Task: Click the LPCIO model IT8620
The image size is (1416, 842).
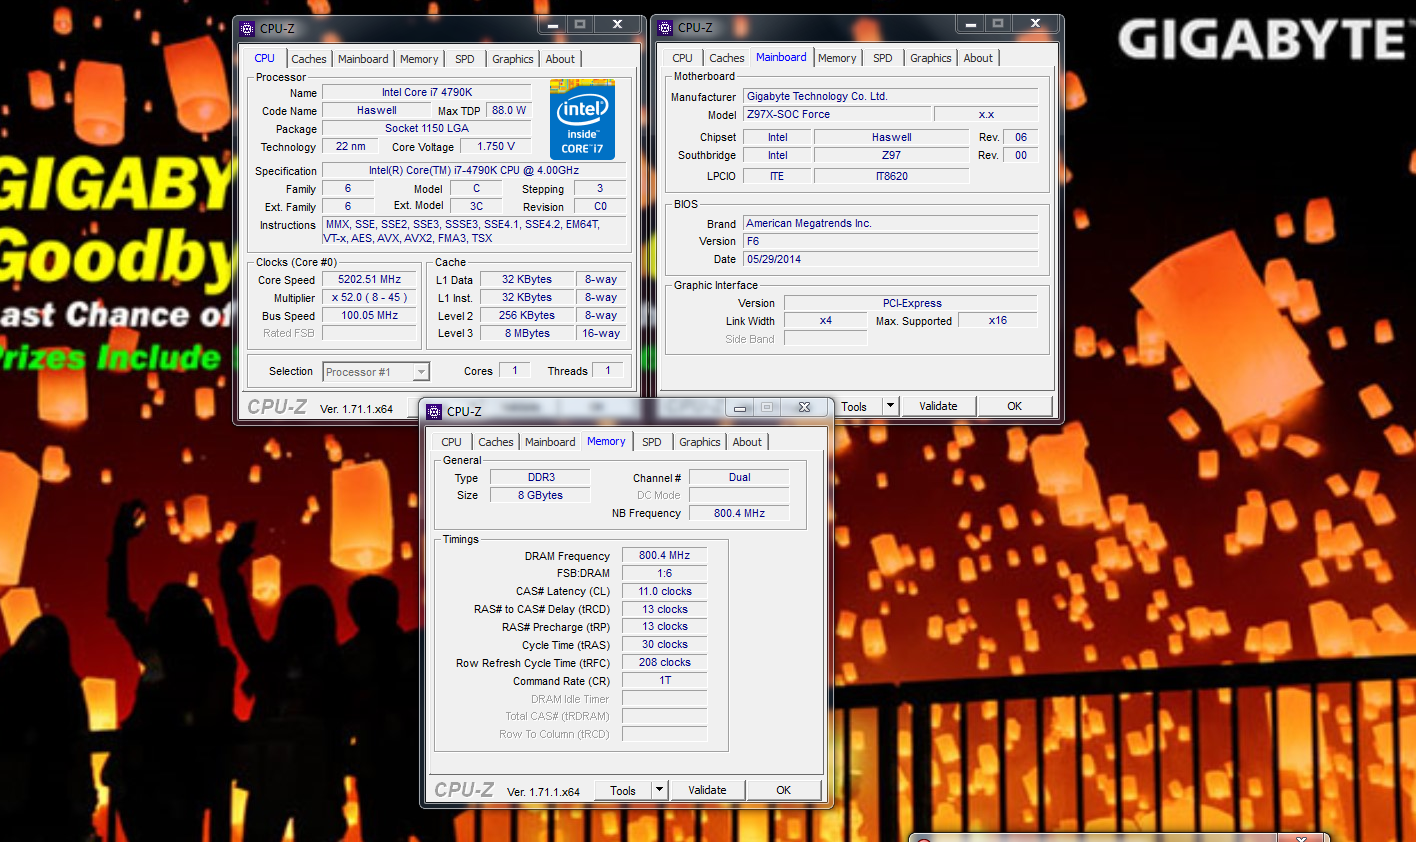Action: click(892, 176)
